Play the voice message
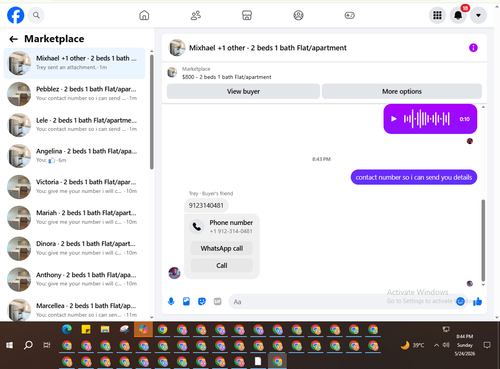 click(394, 119)
